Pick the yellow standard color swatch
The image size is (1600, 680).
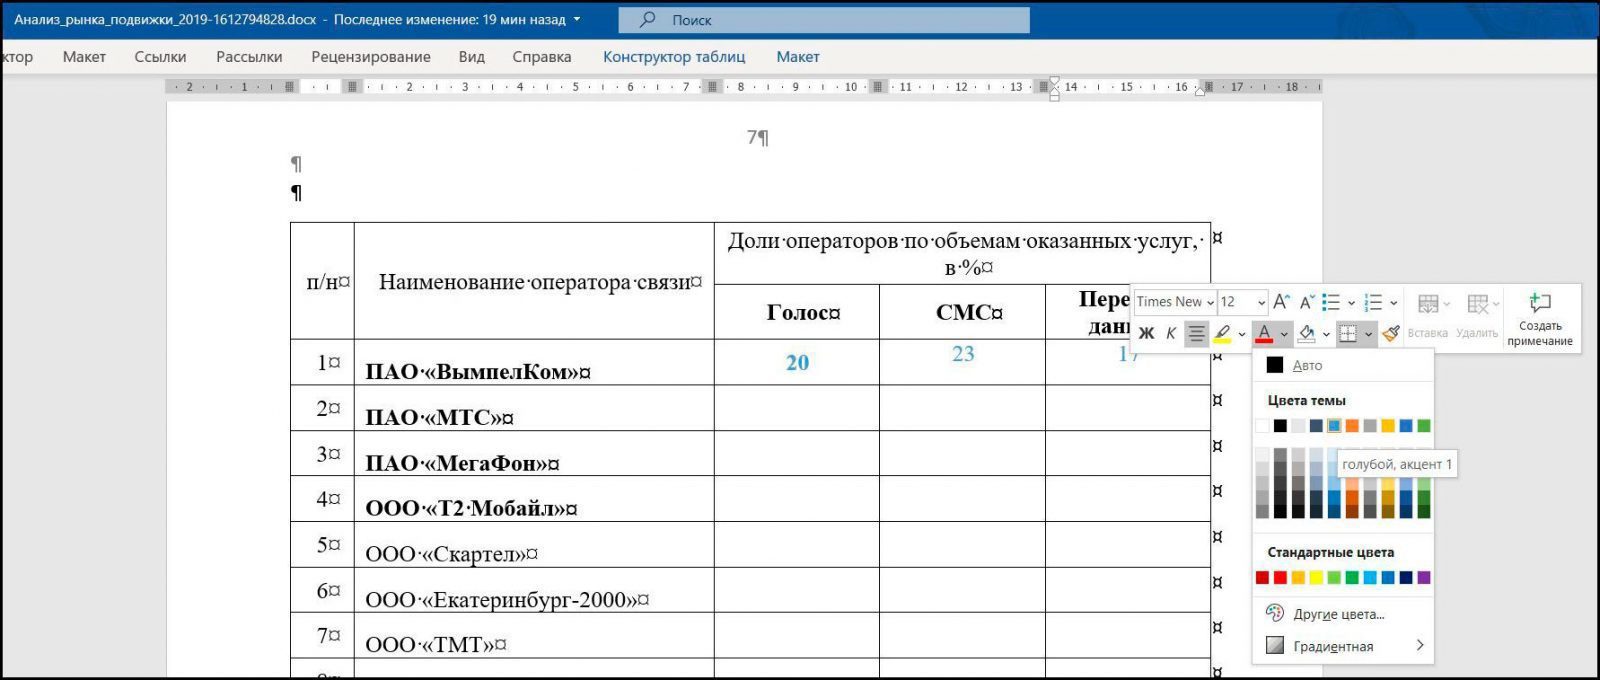[x=1316, y=578]
